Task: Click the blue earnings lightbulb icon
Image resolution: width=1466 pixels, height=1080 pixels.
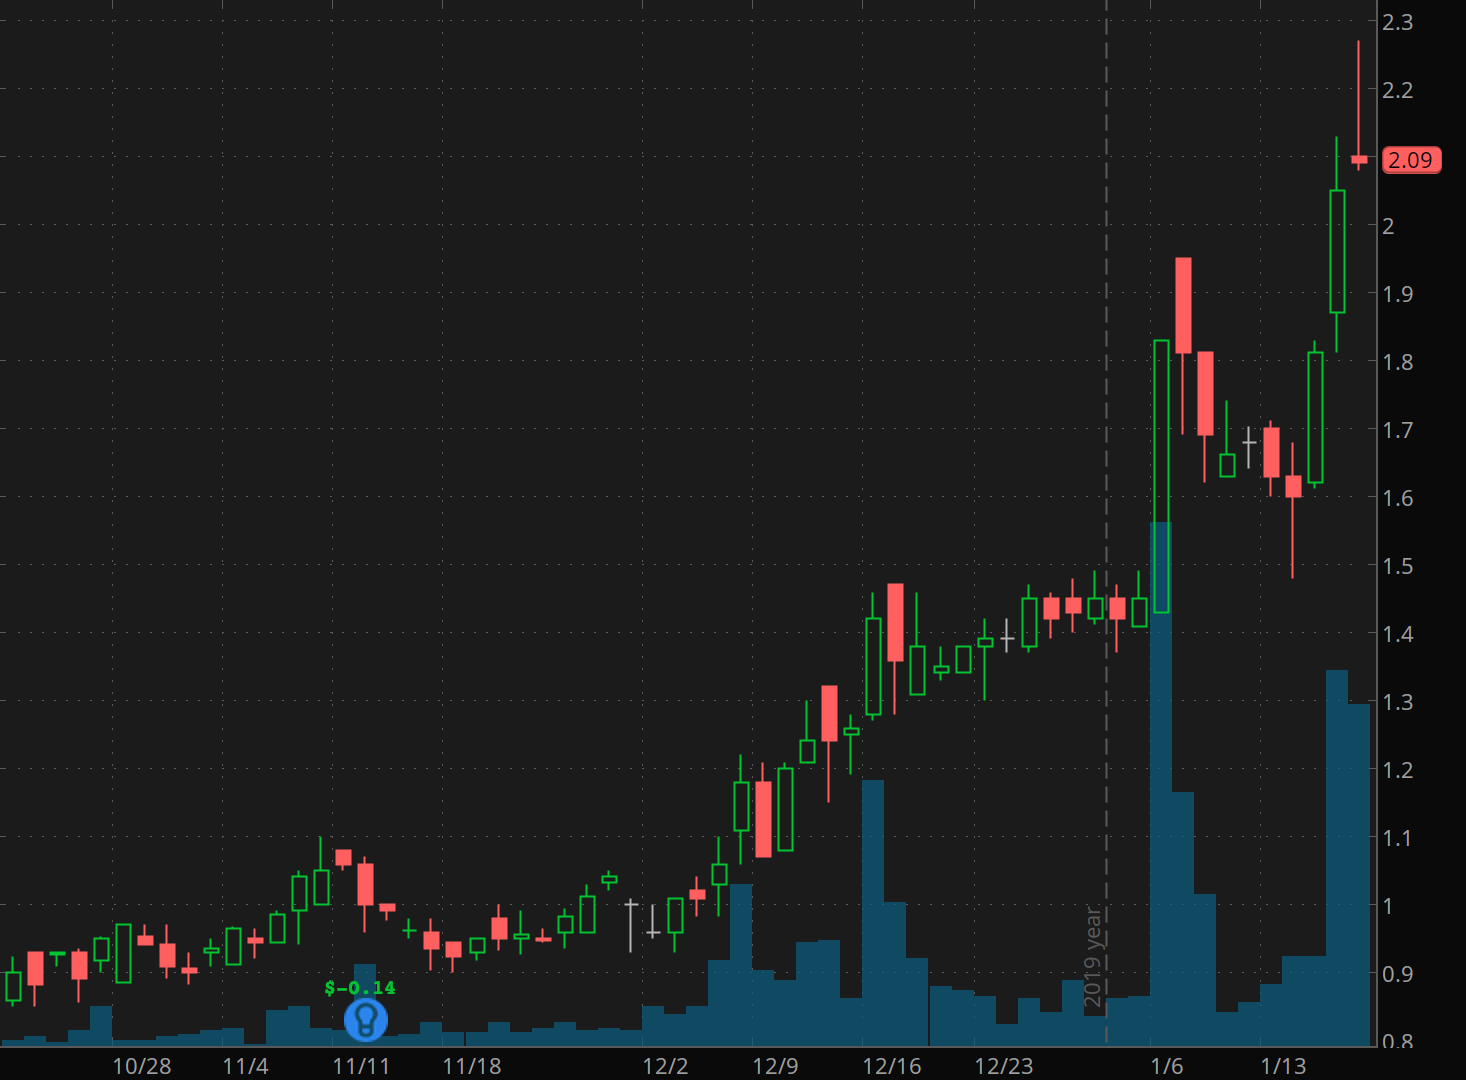Action: point(365,1019)
